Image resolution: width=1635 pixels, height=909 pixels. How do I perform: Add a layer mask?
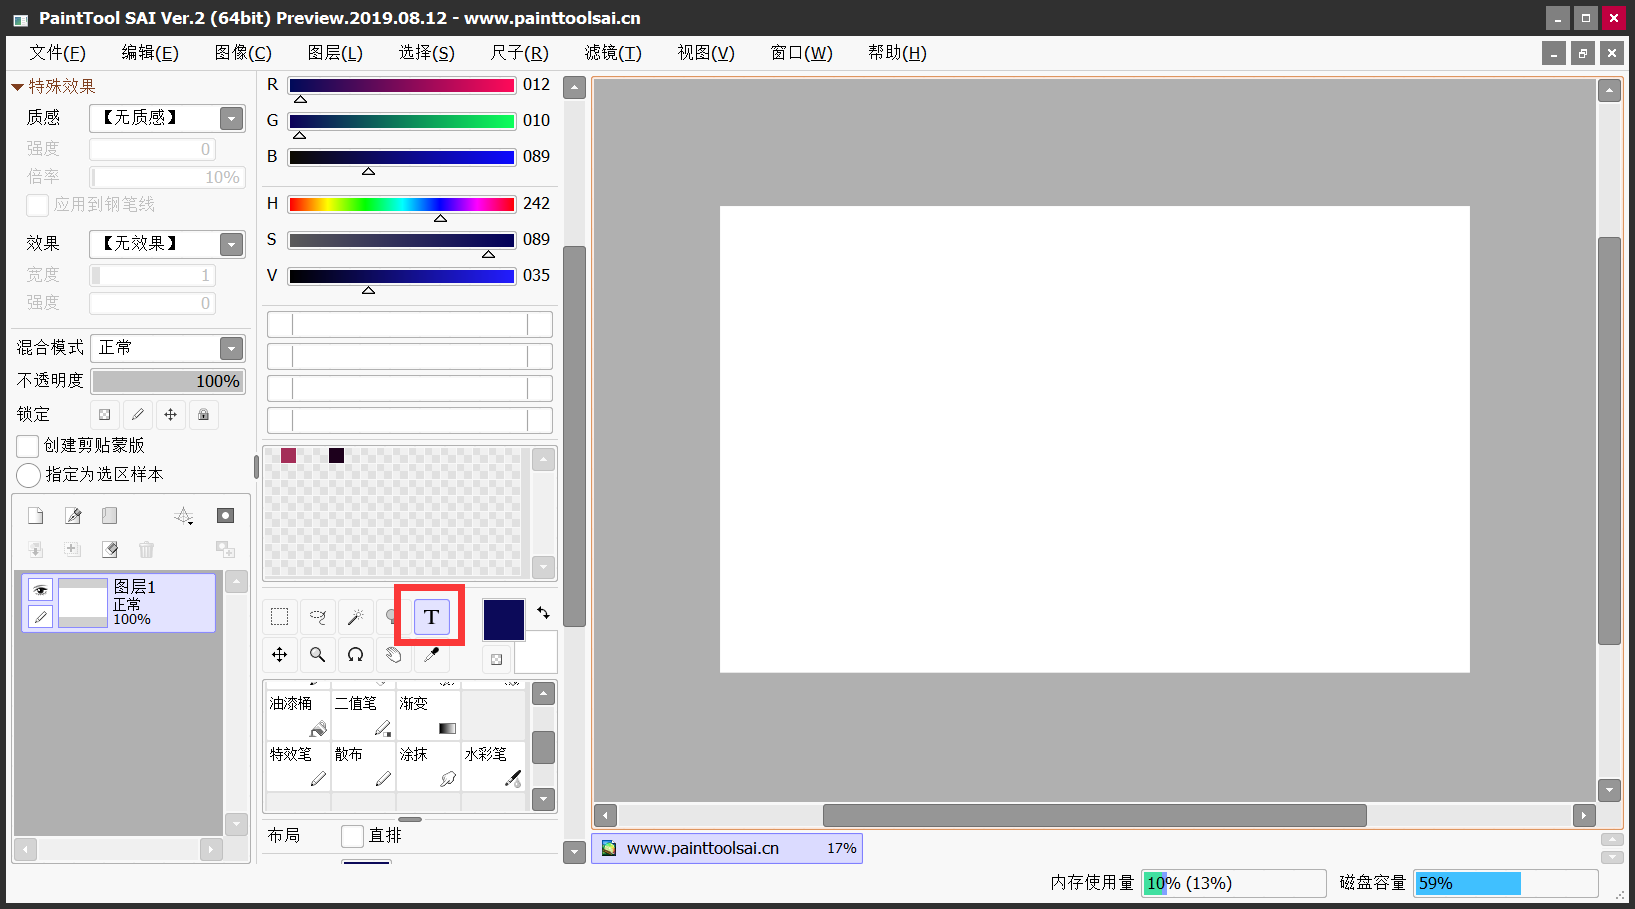(226, 516)
